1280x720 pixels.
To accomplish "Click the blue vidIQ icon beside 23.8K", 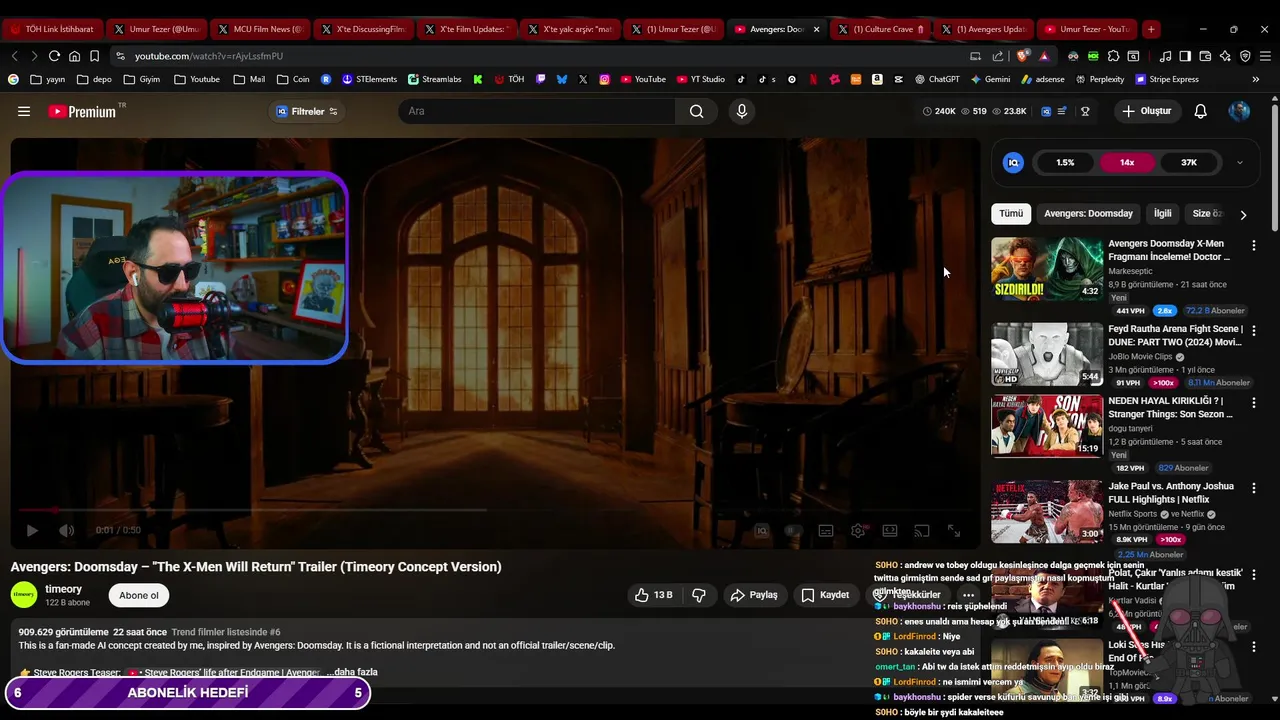I will (1046, 111).
